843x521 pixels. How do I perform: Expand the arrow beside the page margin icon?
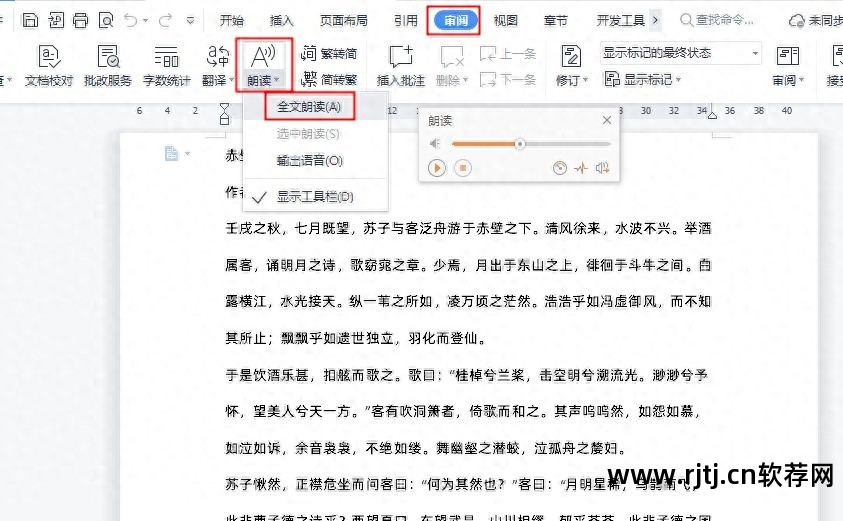tap(187, 154)
